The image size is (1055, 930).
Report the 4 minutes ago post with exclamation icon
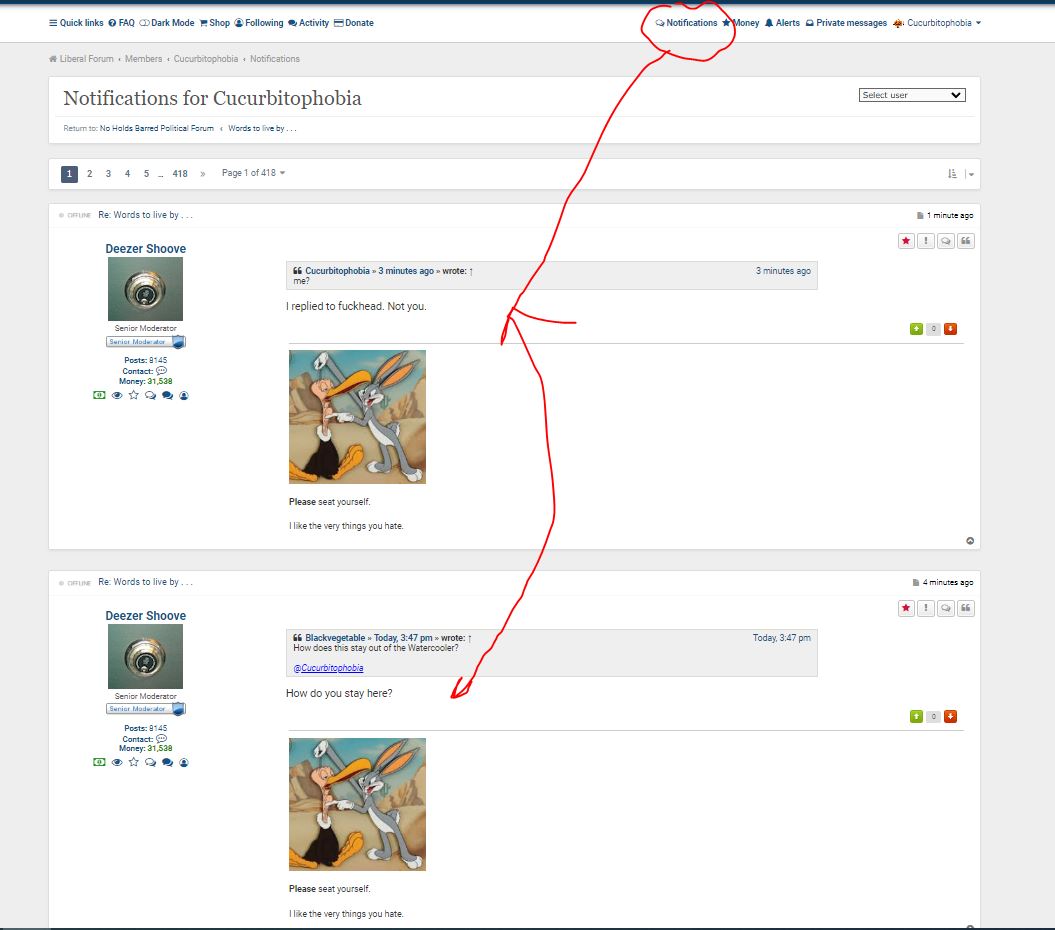click(x=926, y=608)
